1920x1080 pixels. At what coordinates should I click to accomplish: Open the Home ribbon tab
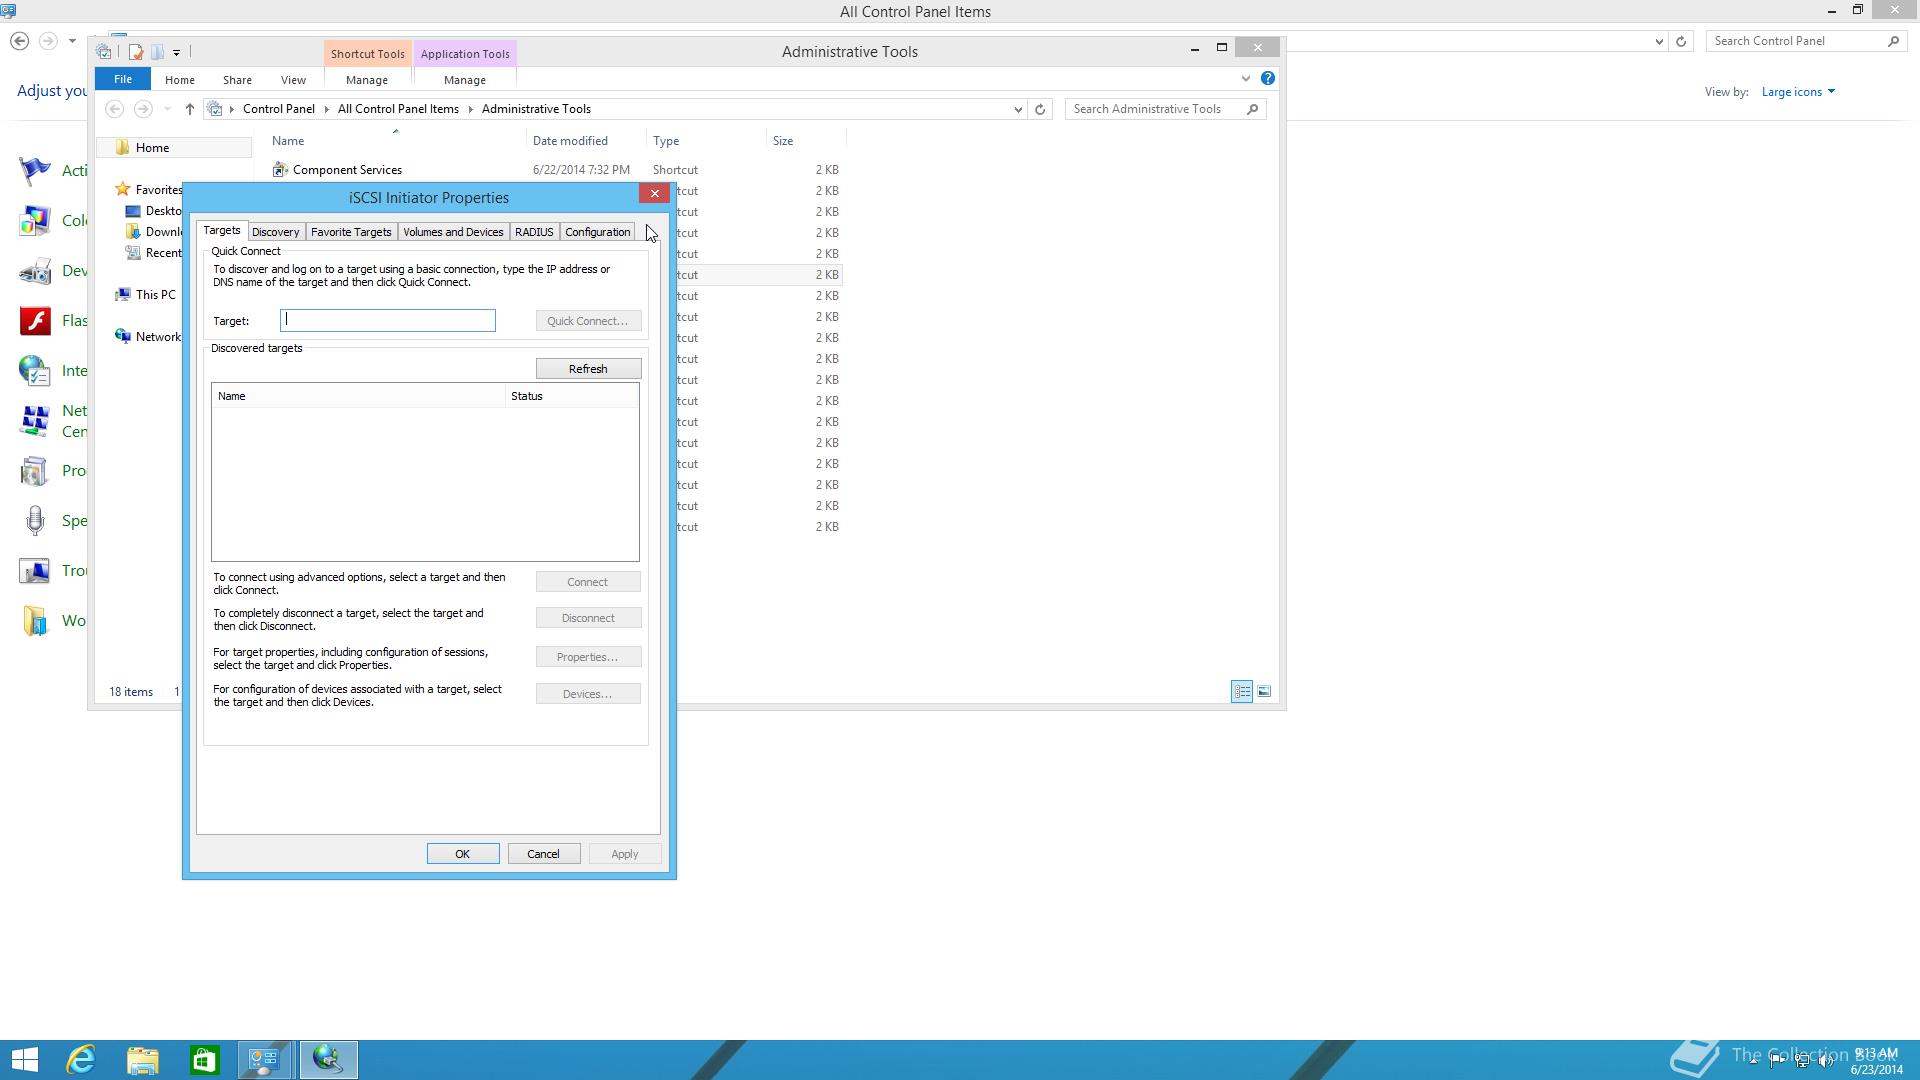[180, 80]
